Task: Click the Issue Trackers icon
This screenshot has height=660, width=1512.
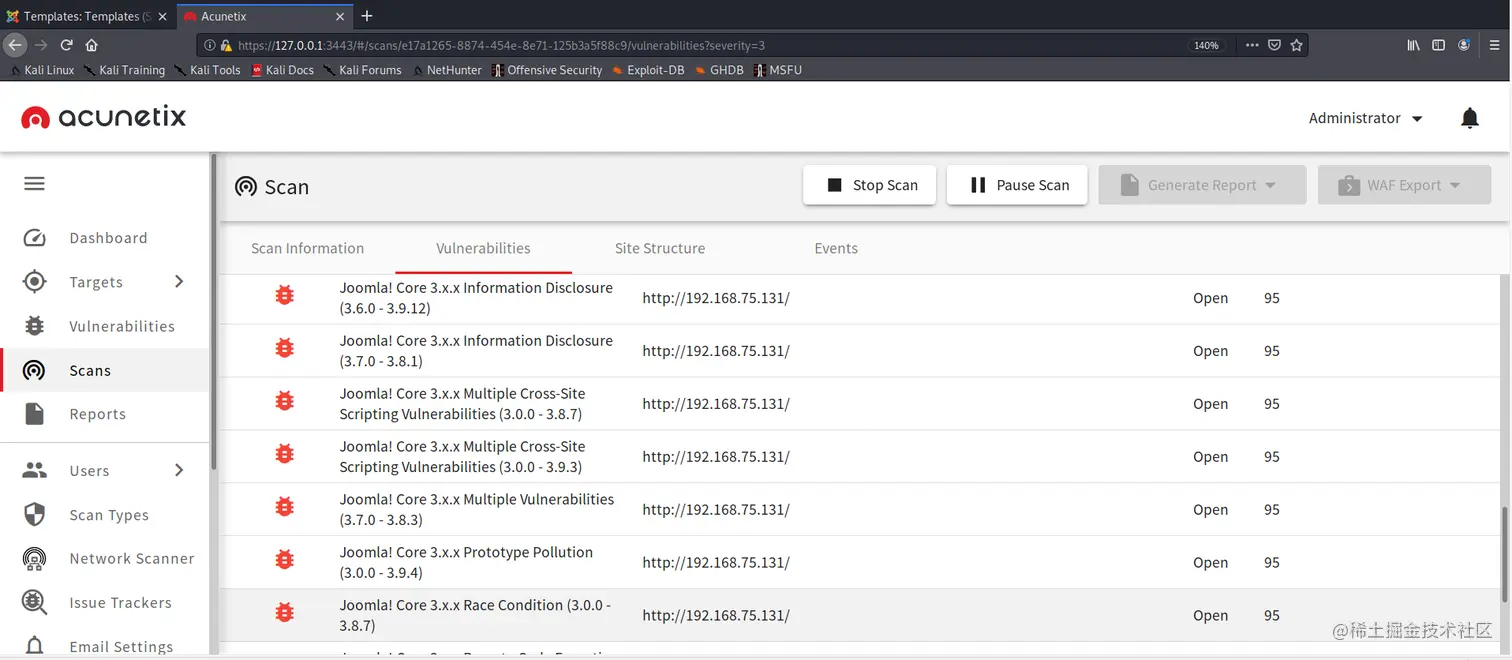Action: tap(35, 602)
